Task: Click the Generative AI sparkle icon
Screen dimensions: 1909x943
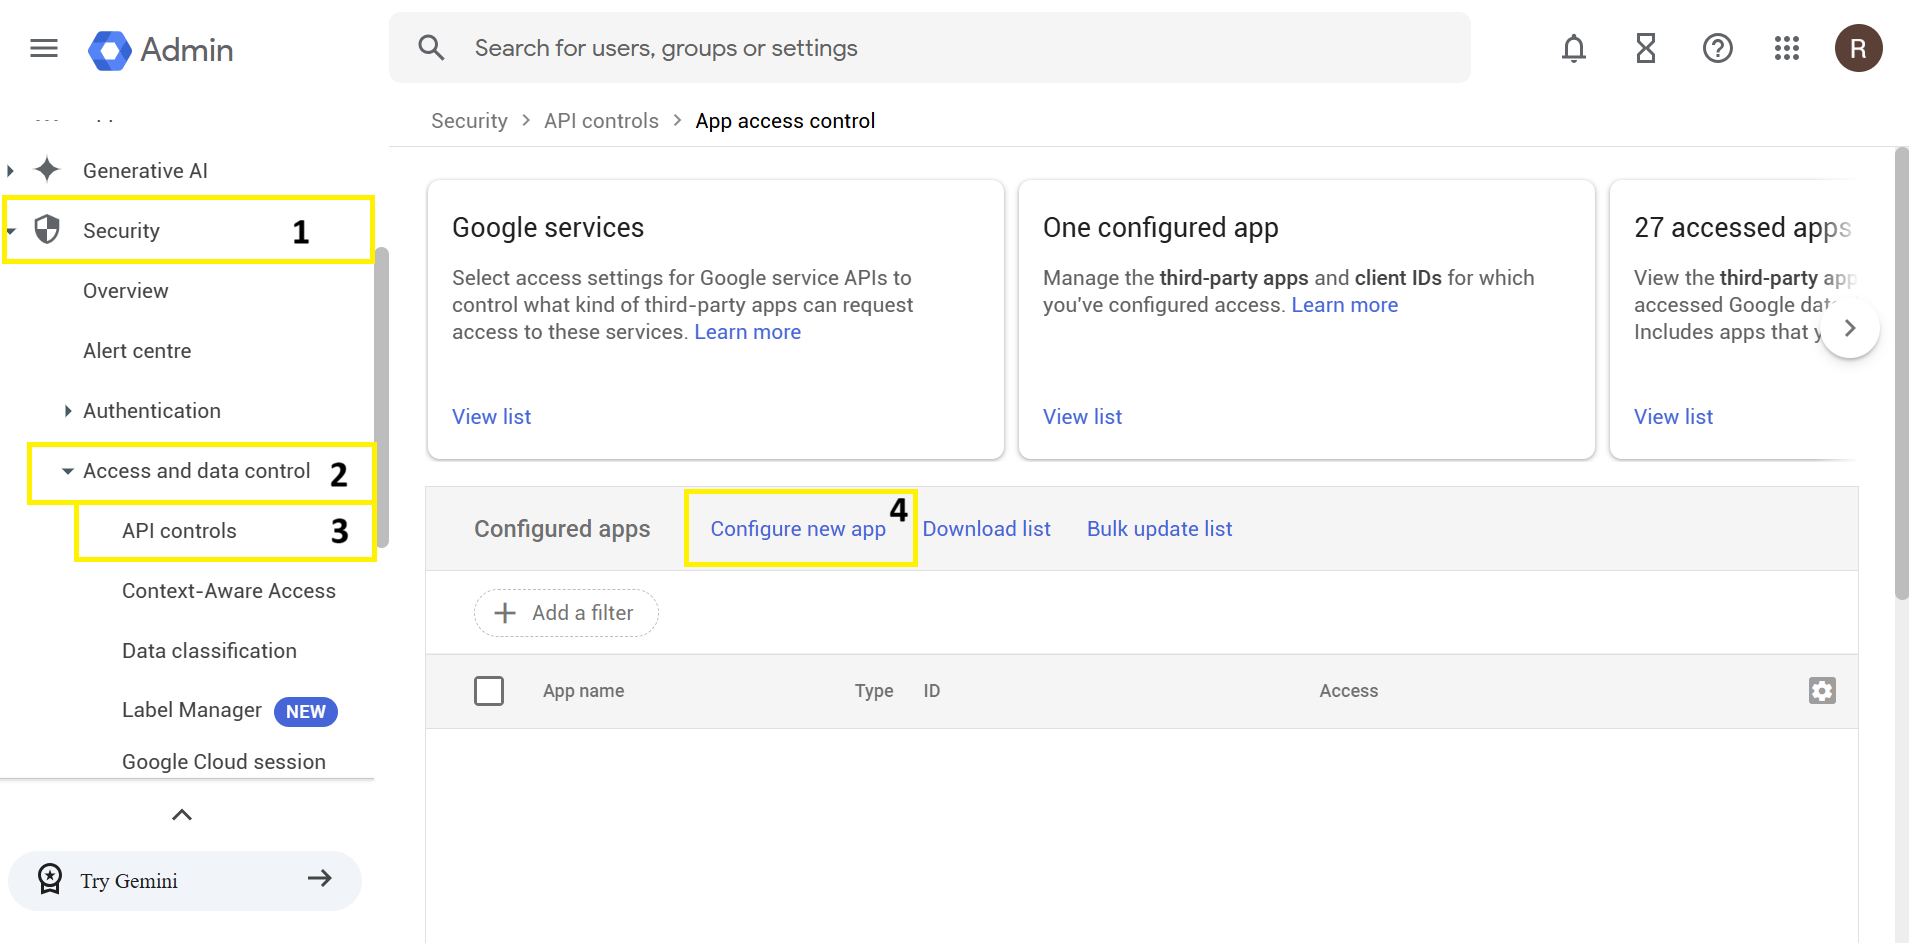Action: (47, 170)
